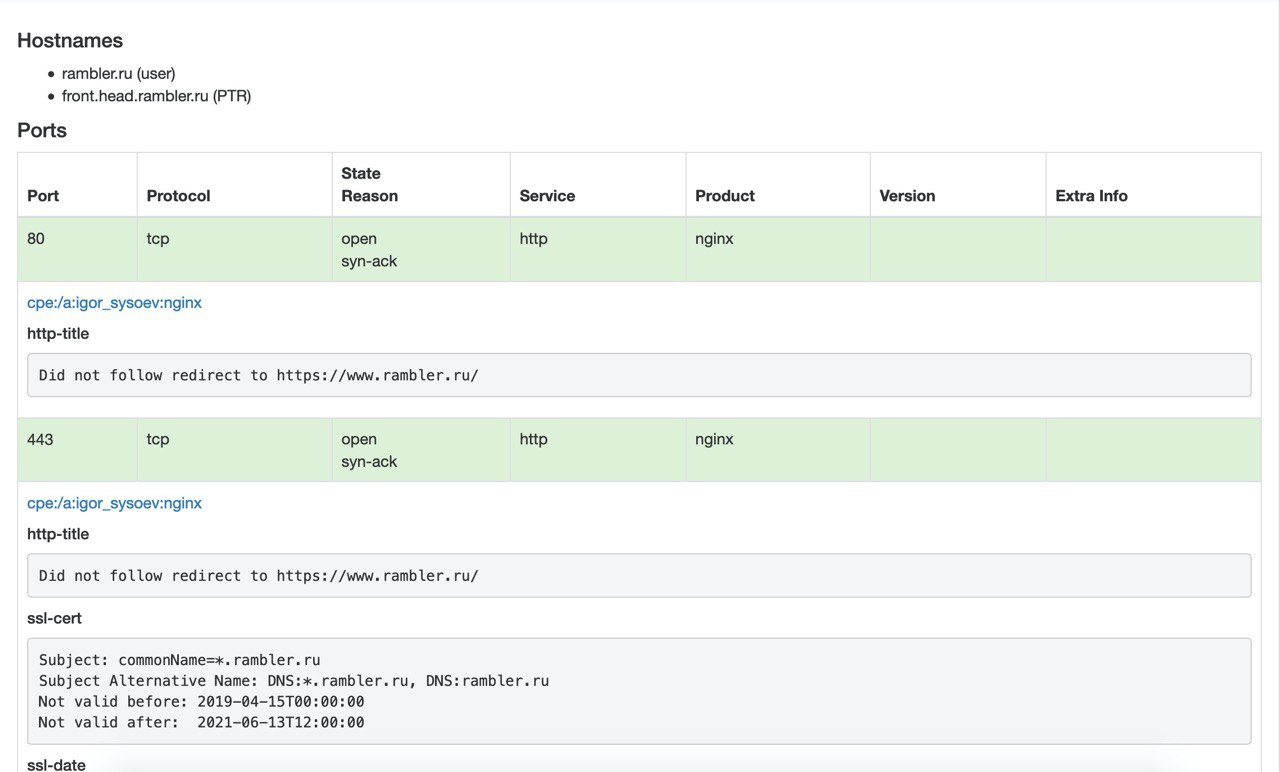Open the cpe:/a:igor_sysoev:nginx link under port 443
1280x772 pixels.
click(114, 503)
